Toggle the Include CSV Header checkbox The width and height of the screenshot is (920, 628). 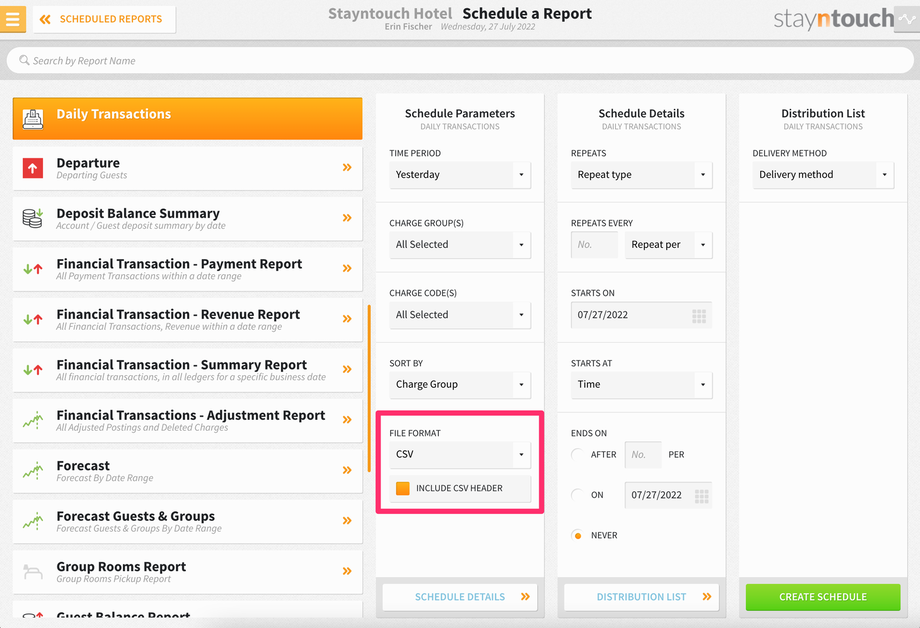[x=402, y=488]
